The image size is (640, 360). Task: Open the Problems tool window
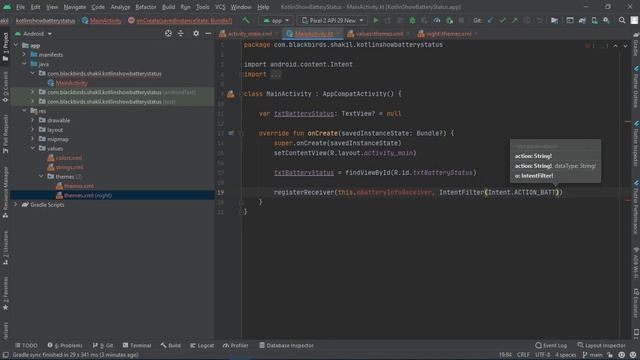(x=65, y=345)
